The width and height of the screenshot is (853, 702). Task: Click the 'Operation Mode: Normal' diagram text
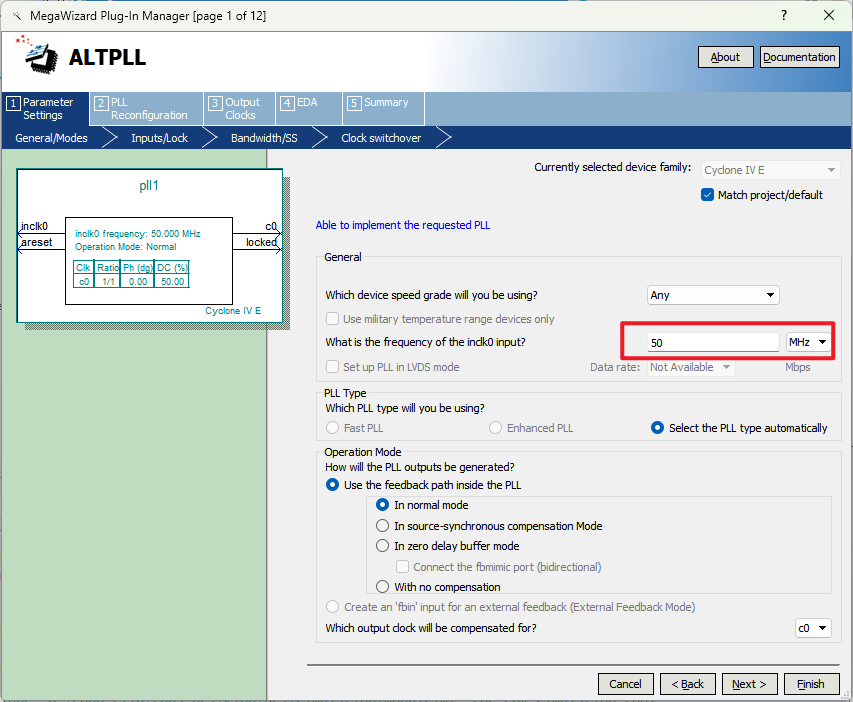126,247
